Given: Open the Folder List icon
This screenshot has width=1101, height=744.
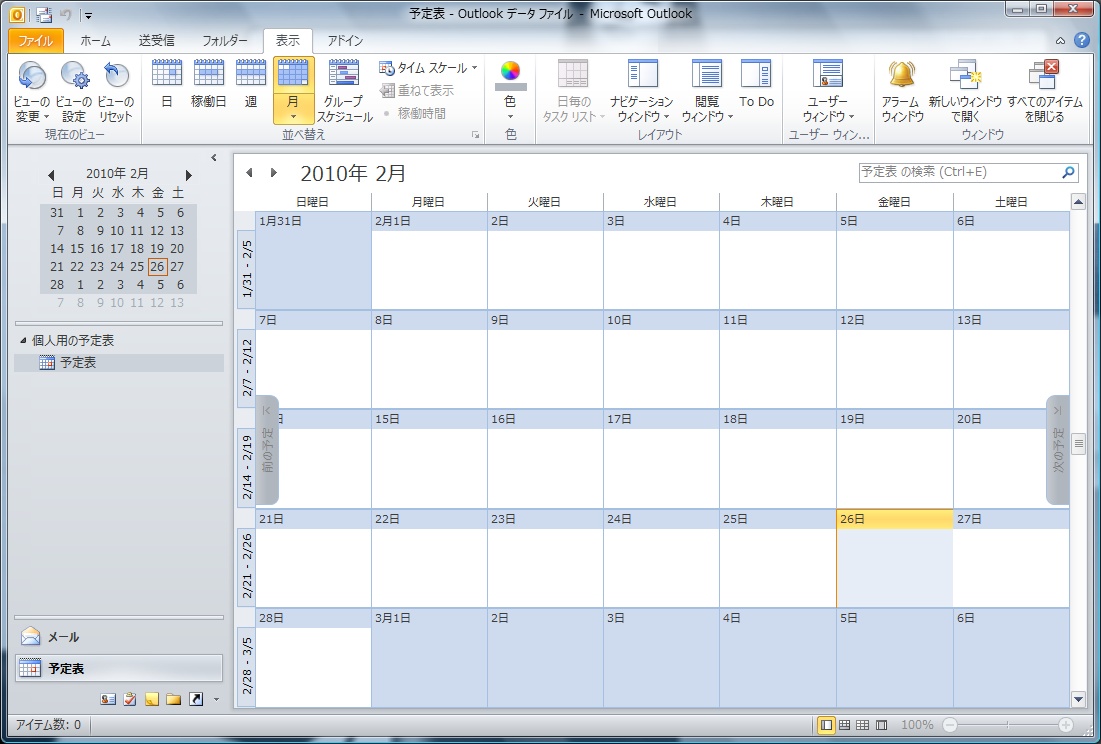Looking at the screenshot, I should coord(173,699).
